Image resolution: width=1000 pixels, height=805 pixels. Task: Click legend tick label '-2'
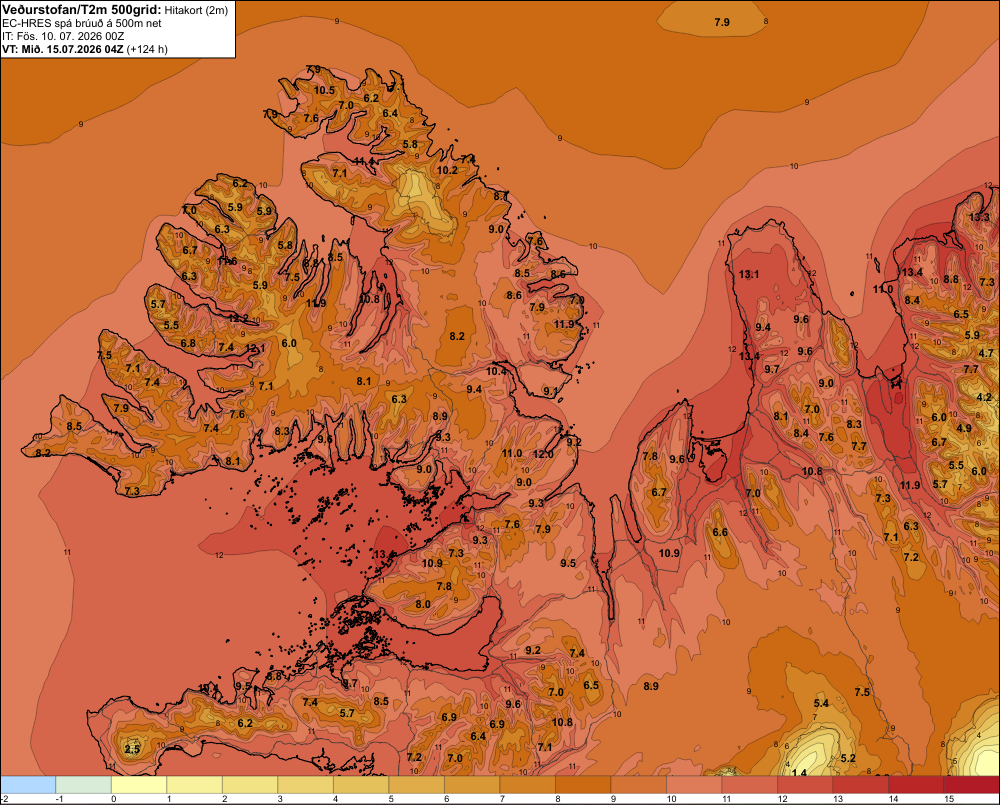pyautogui.click(x=5, y=799)
